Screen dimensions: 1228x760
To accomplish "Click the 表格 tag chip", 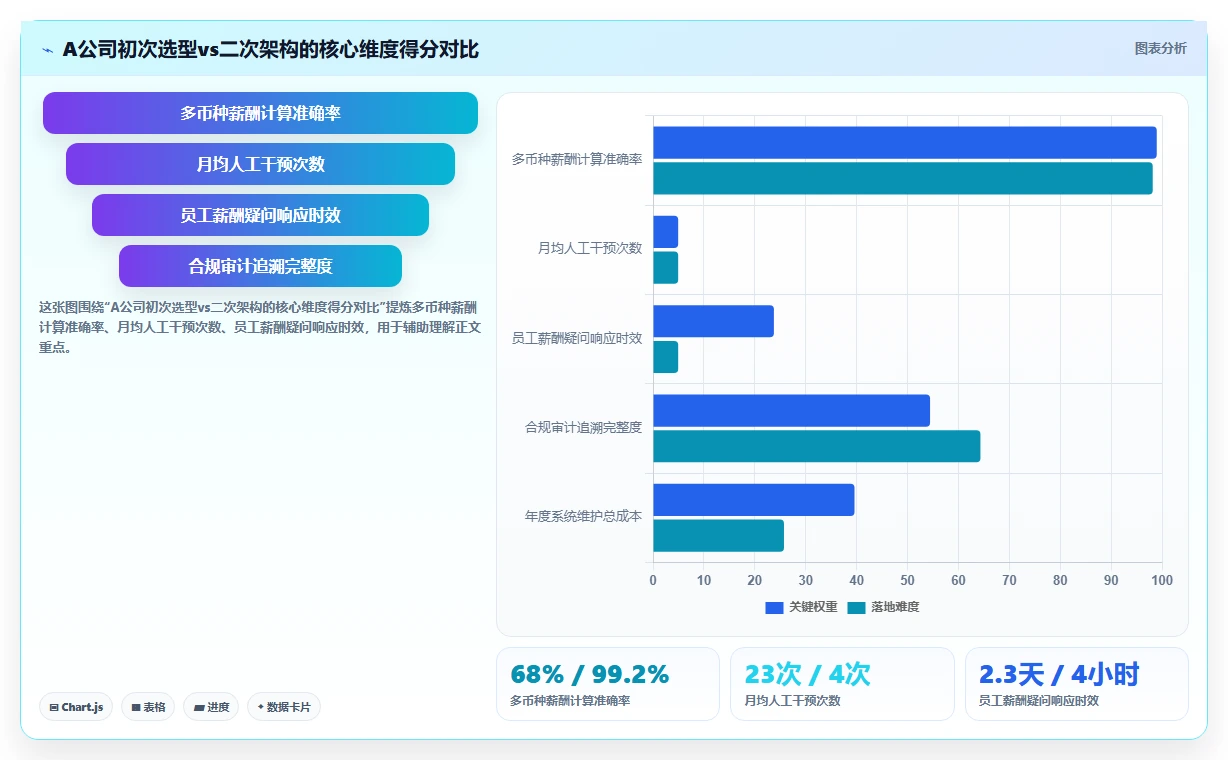I will (148, 707).
